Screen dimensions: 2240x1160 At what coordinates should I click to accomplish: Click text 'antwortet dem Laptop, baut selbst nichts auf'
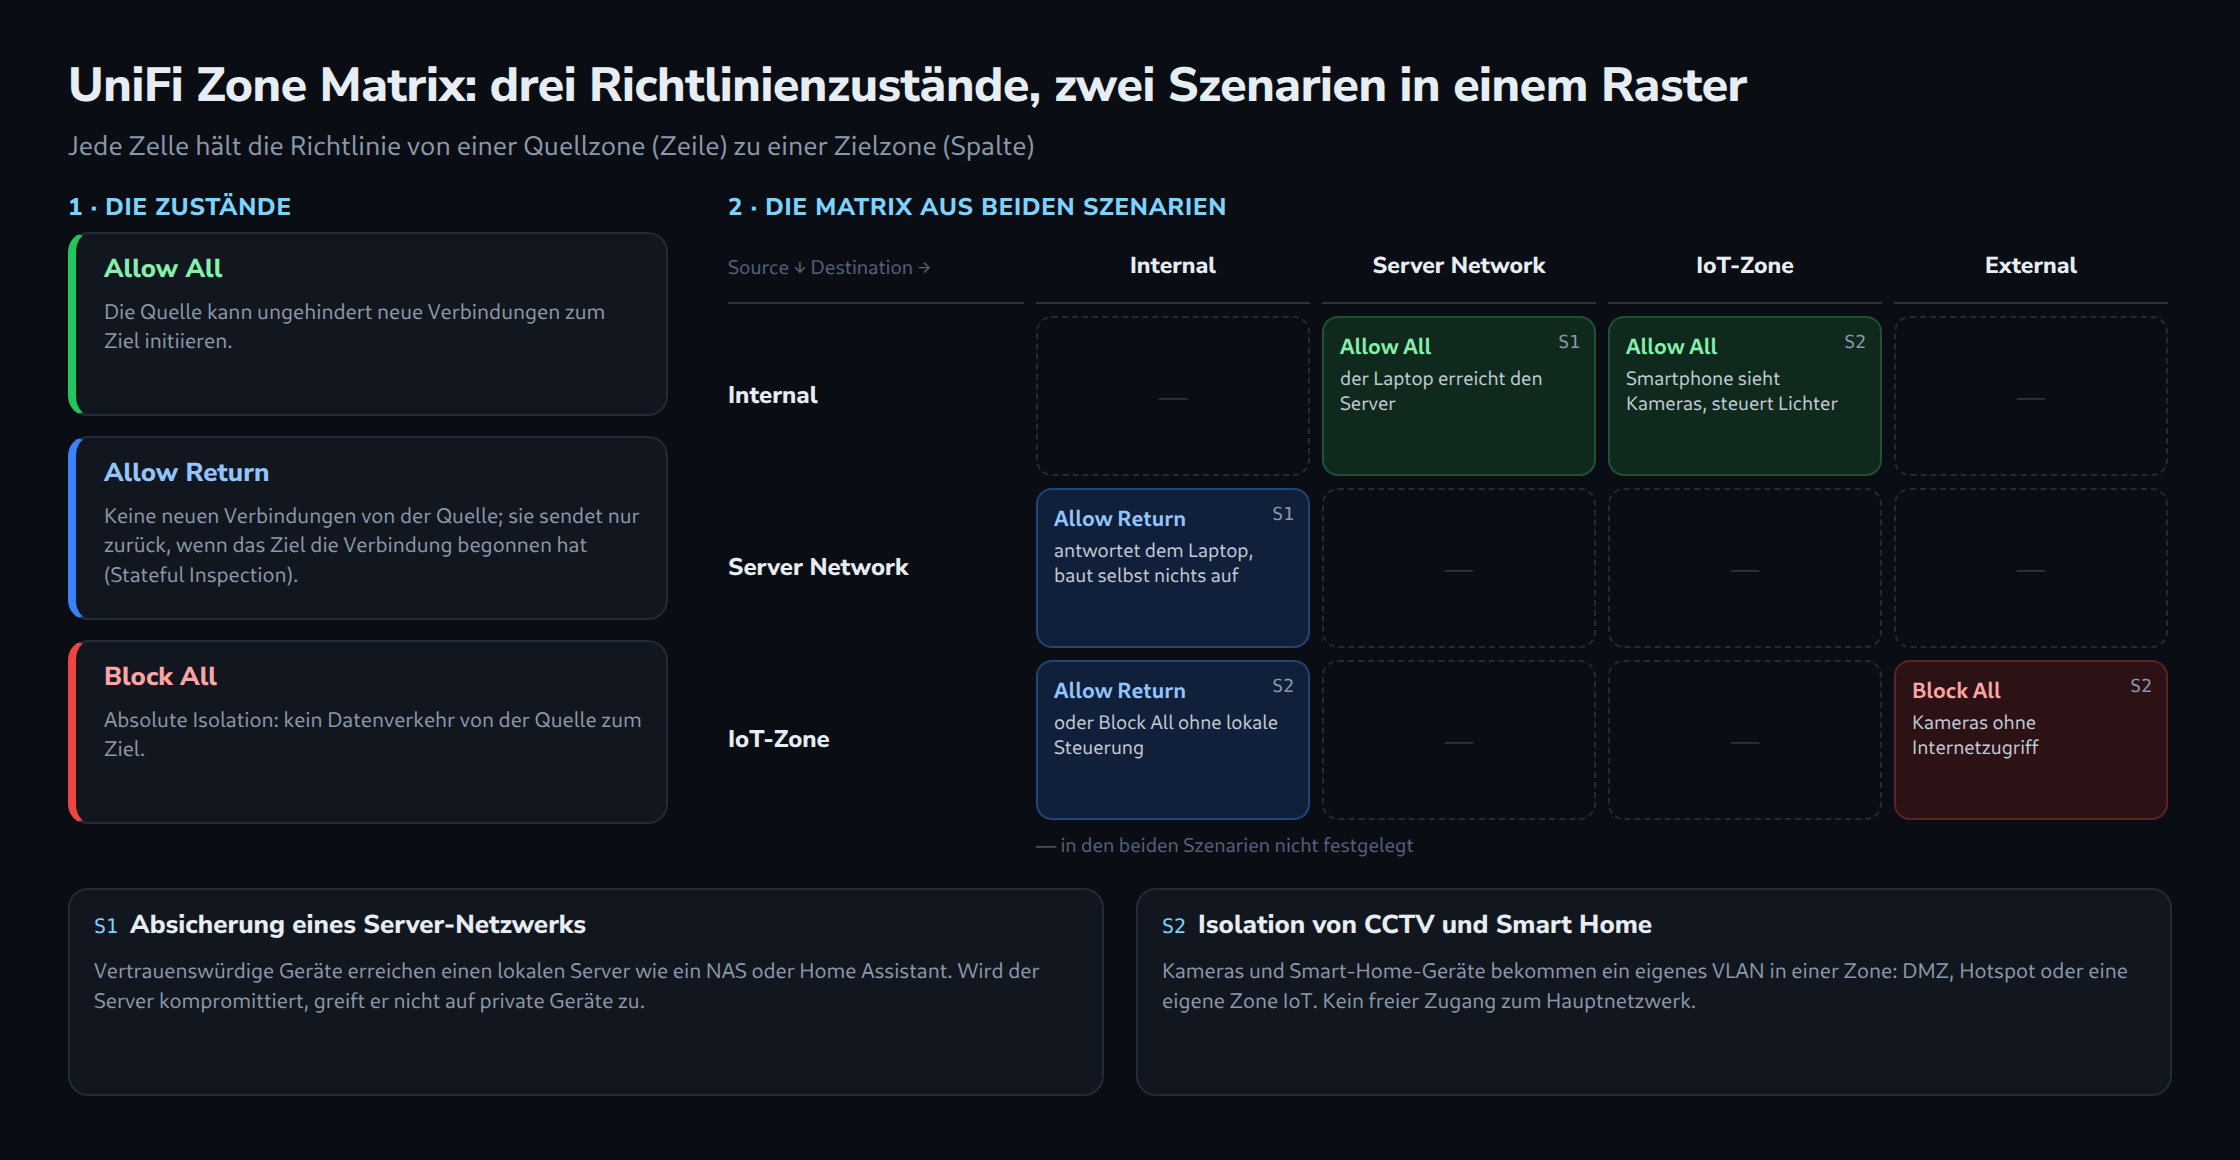[x=1153, y=563]
